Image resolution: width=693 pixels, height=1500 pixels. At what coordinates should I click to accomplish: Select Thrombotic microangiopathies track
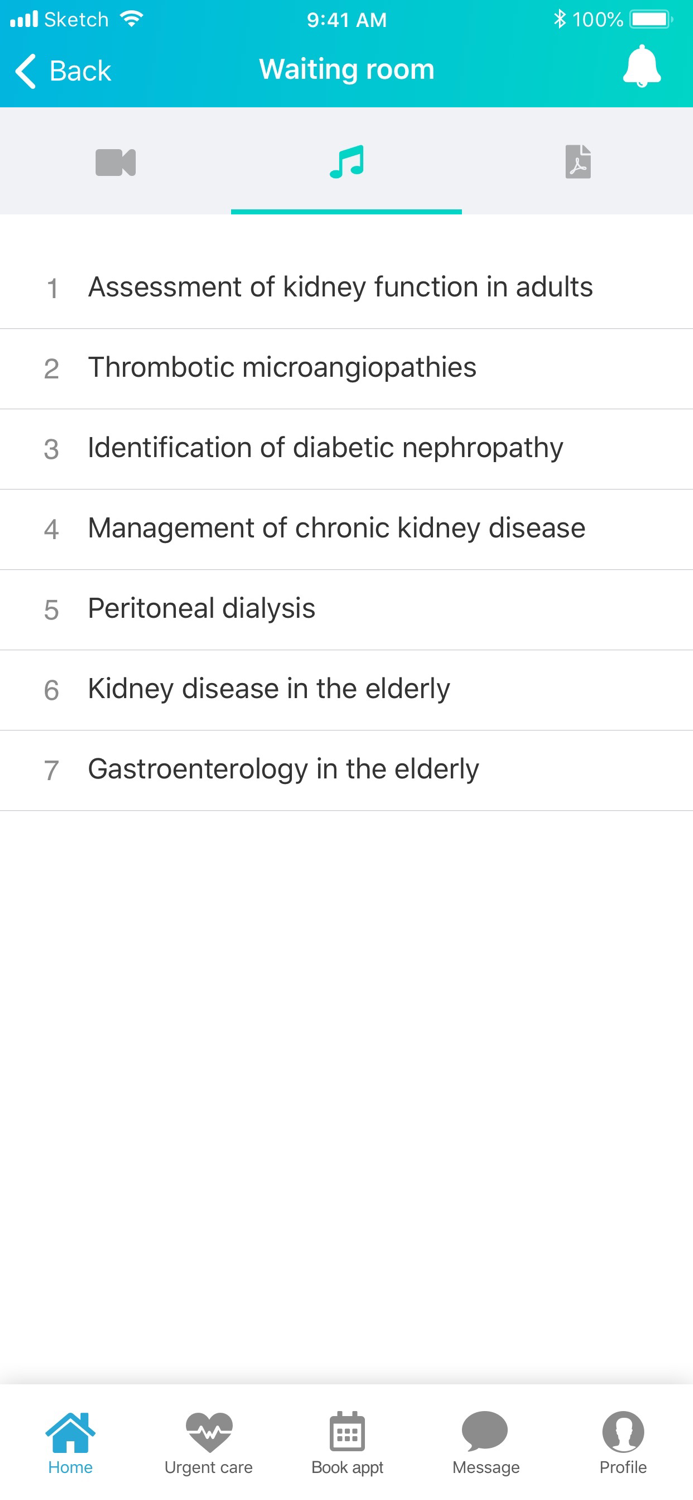click(x=282, y=368)
